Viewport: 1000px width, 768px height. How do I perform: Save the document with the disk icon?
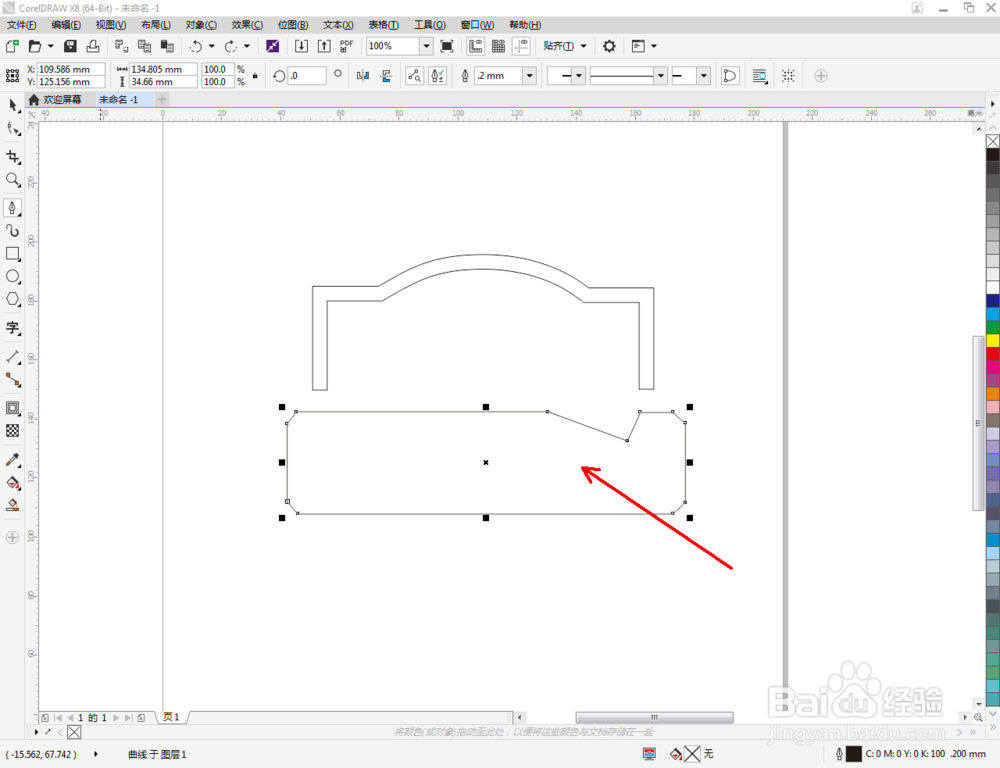[70, 46]
